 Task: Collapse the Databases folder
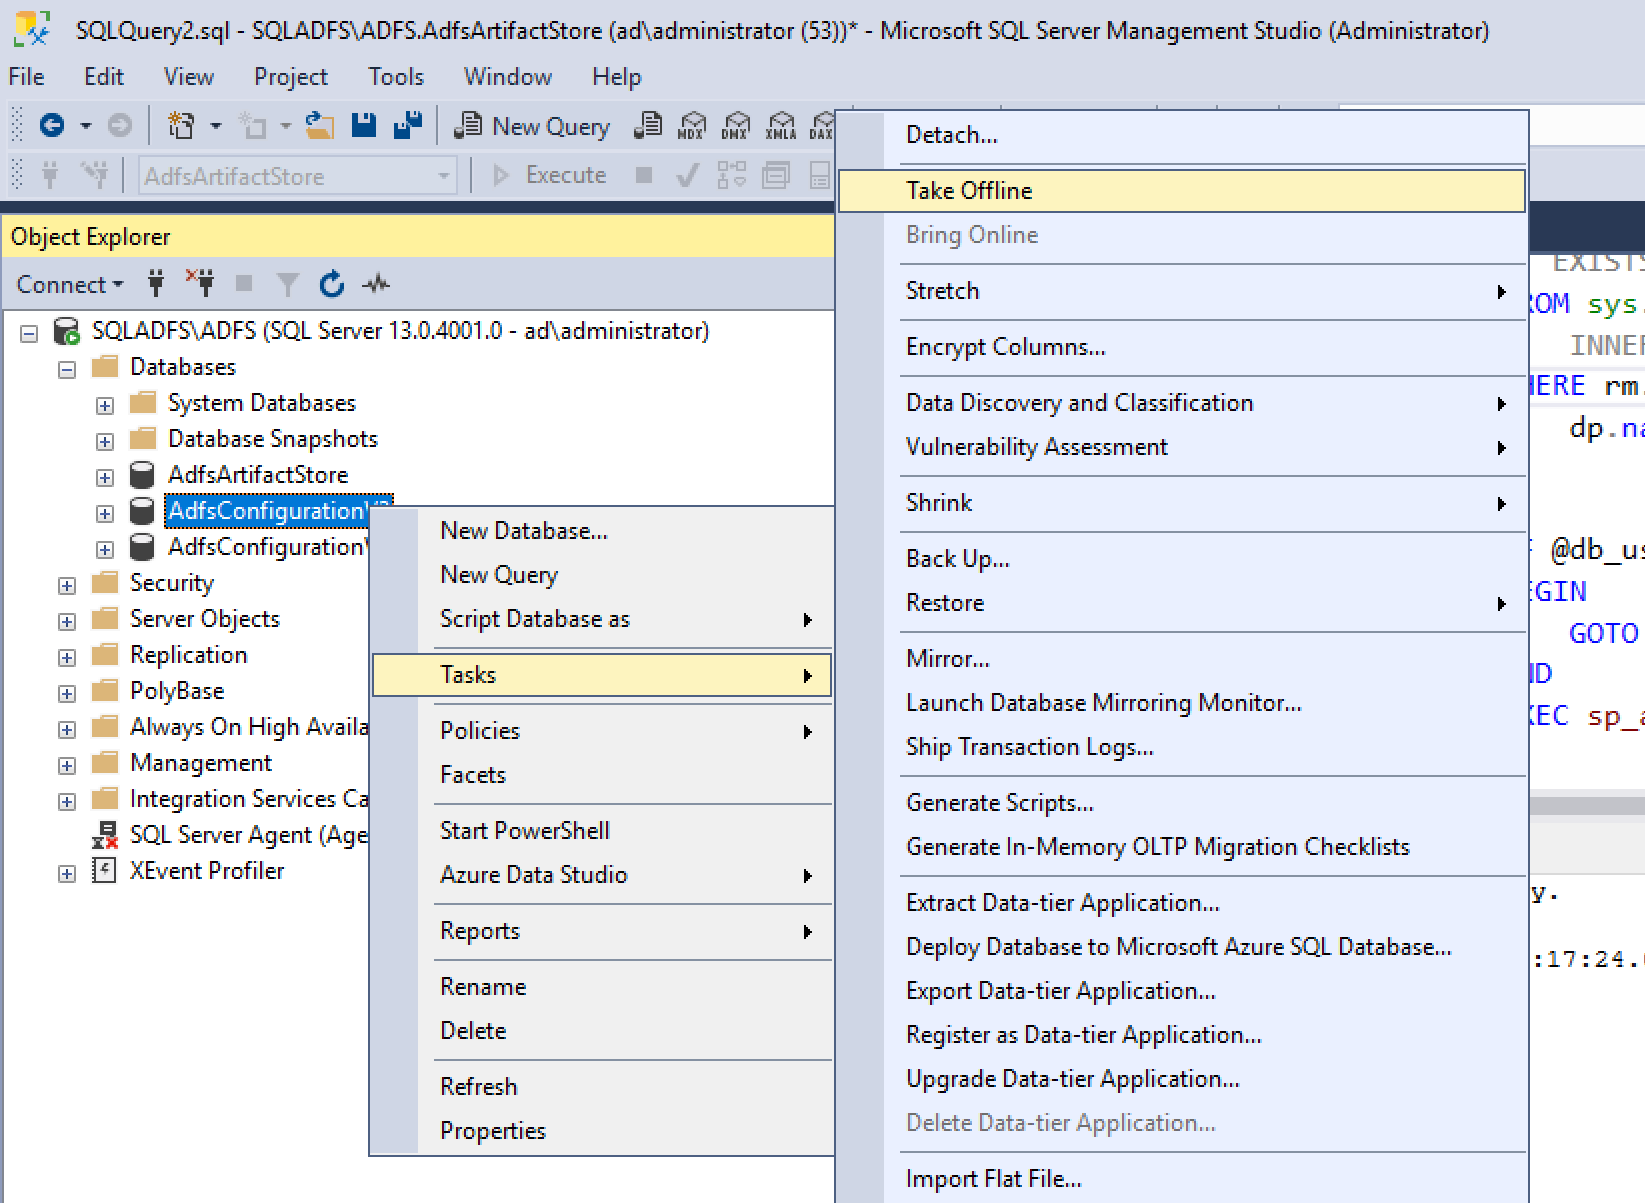click(x=67, y=369)
